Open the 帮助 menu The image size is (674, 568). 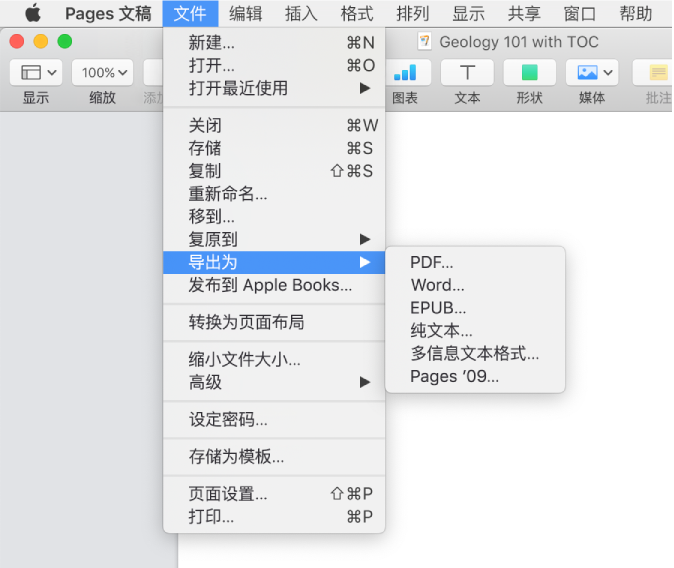tap(635, 14)
